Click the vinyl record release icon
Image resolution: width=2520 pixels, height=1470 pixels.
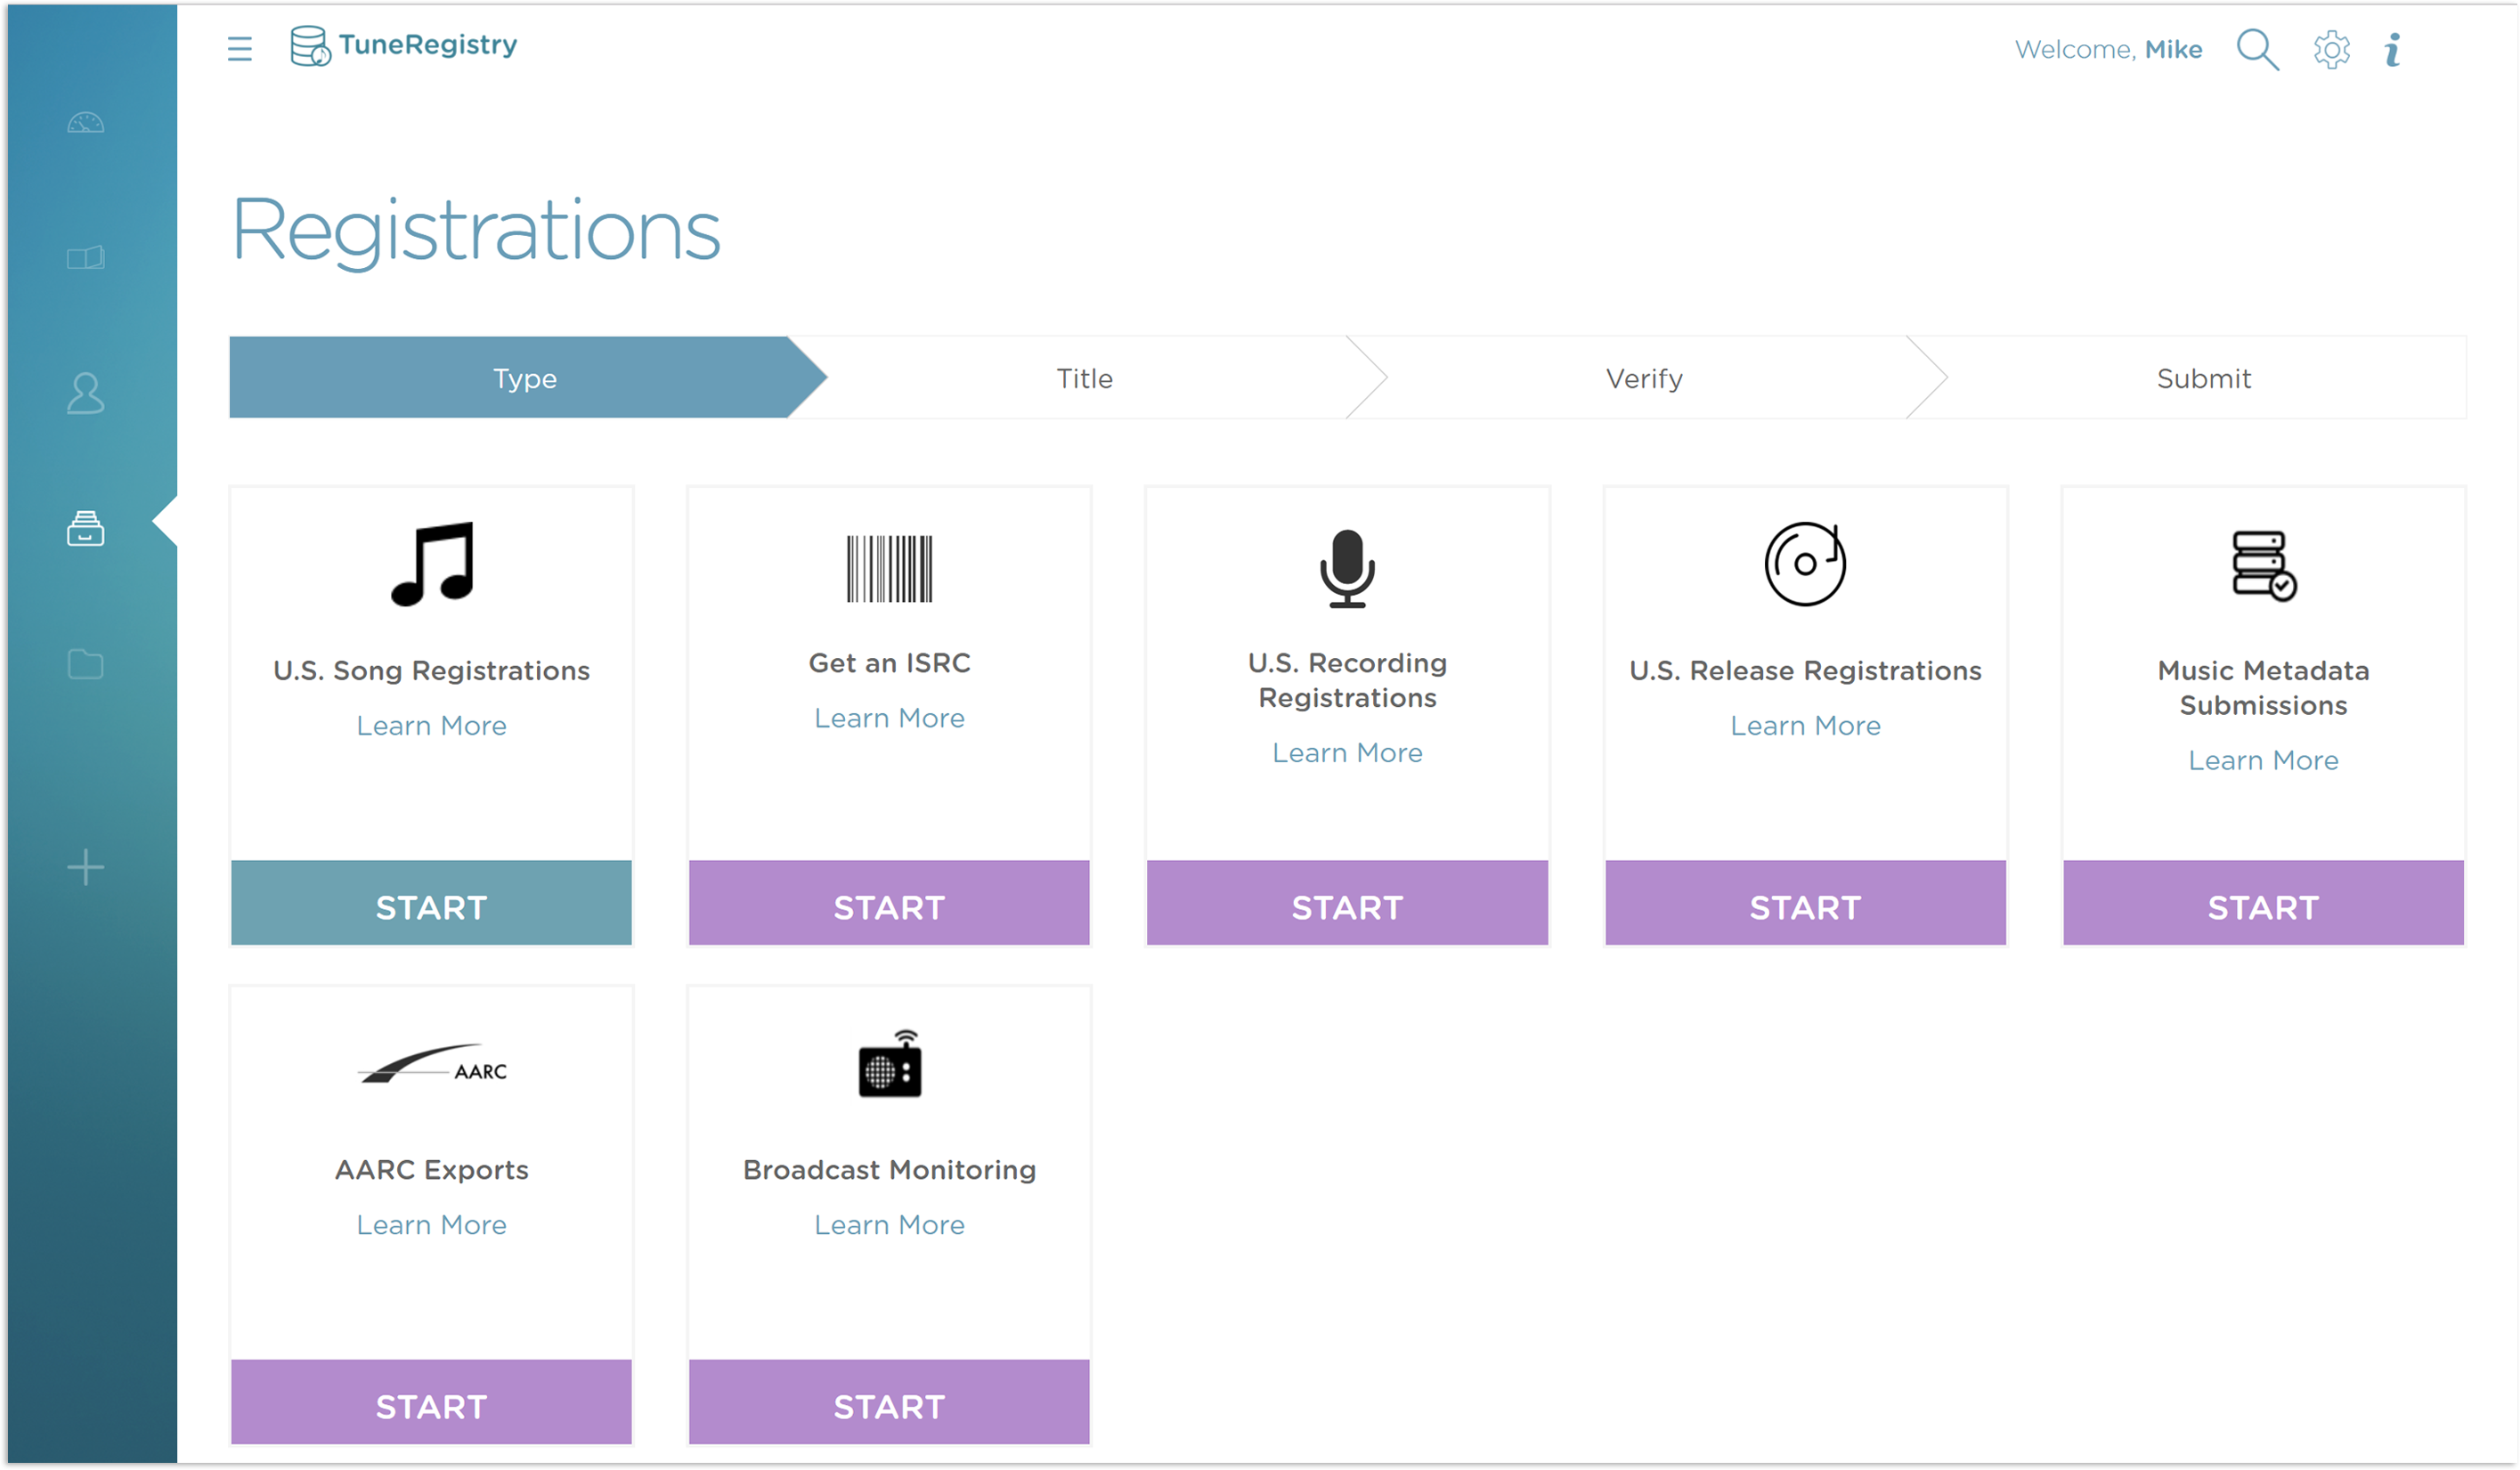1805,564
